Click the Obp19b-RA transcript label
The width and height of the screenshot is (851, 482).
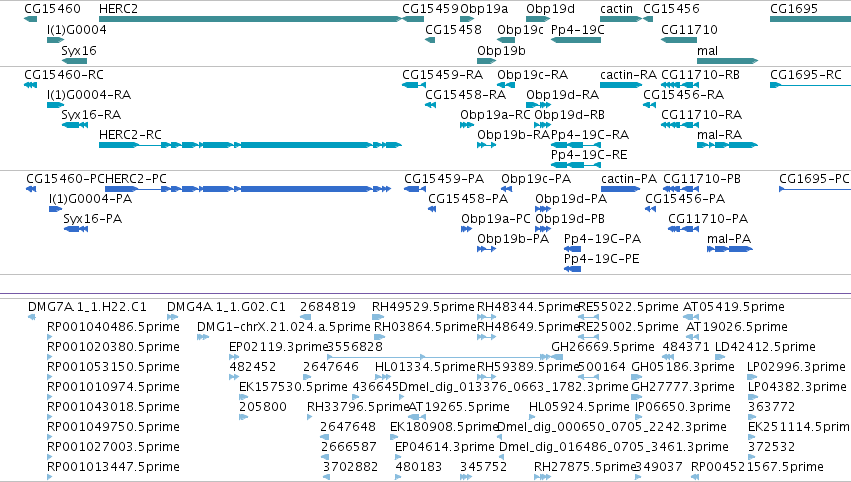[x=513, y=135]
